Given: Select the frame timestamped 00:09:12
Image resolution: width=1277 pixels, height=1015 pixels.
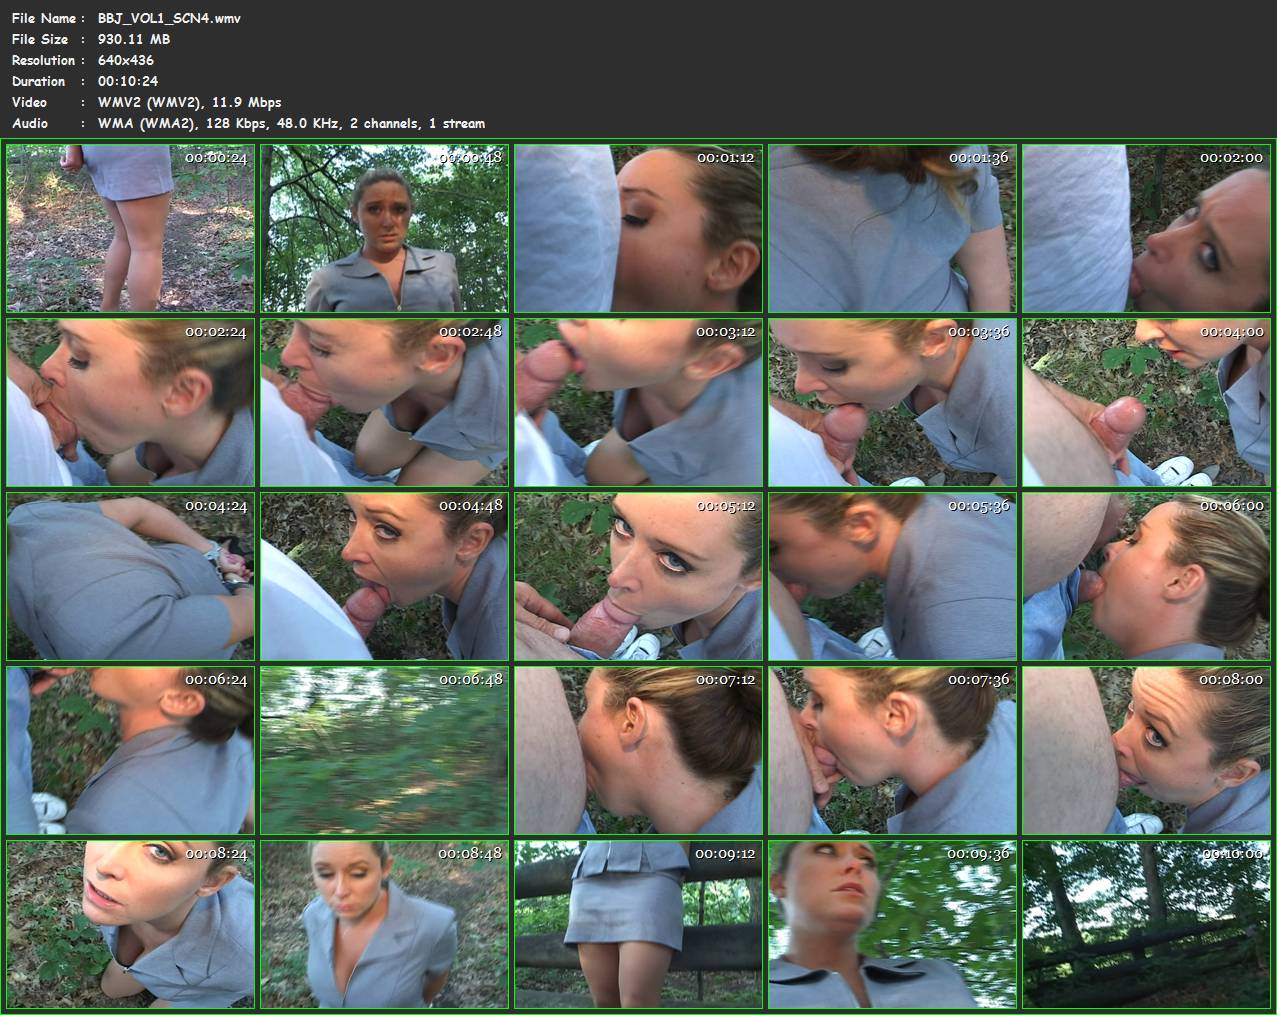Looking at the screenshot, I should (x=638, y=924).
